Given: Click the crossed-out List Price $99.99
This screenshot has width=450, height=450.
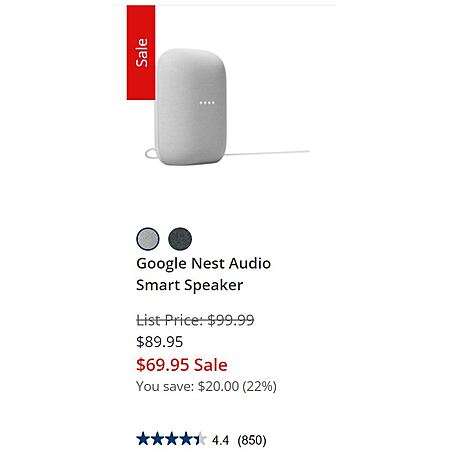Looking at the screenshot, I should point(195,320).
